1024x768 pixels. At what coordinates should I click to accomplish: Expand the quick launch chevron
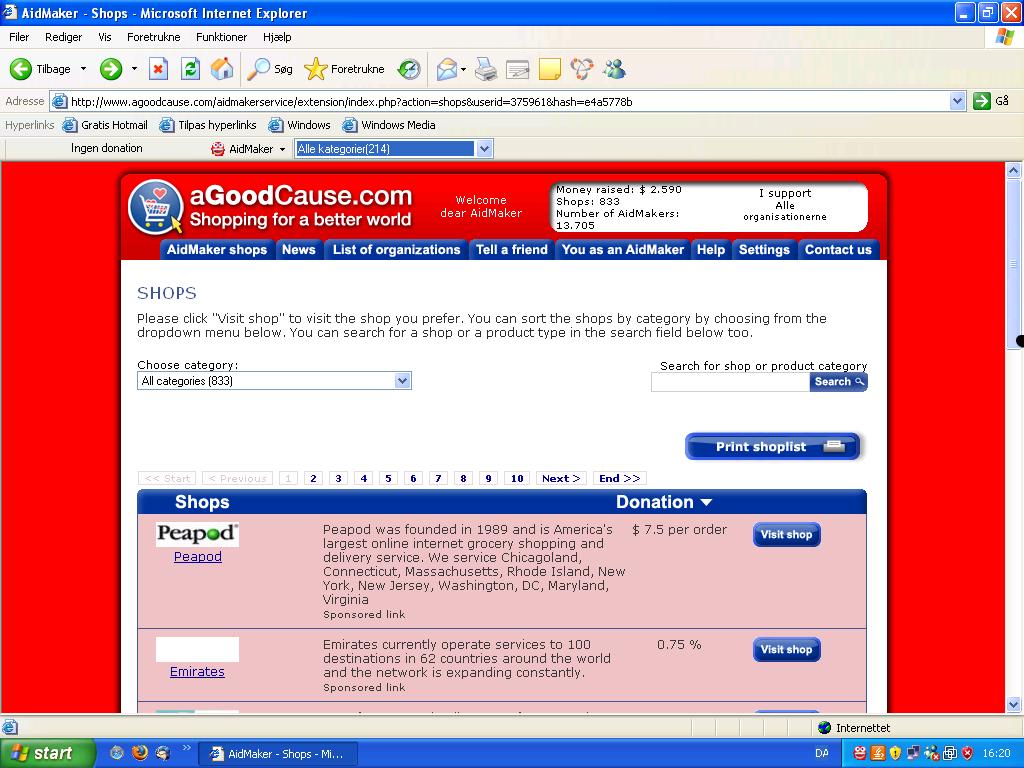[x=186, y=748]
